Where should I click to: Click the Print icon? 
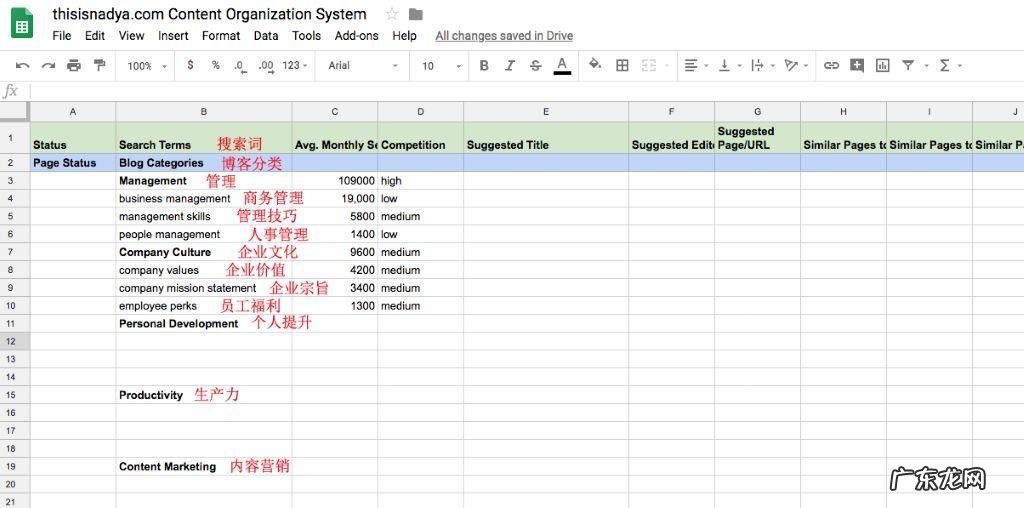pos(74,65)
